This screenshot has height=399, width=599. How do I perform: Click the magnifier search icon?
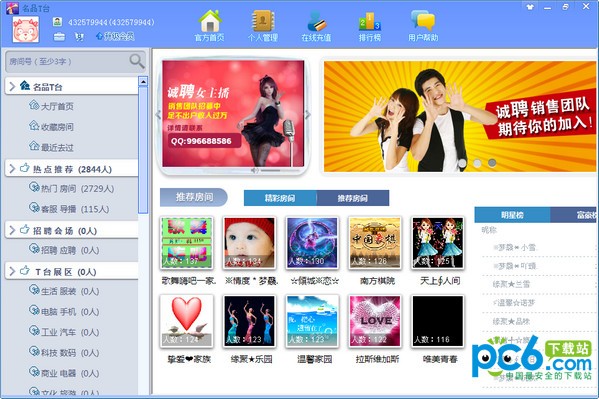137,61
